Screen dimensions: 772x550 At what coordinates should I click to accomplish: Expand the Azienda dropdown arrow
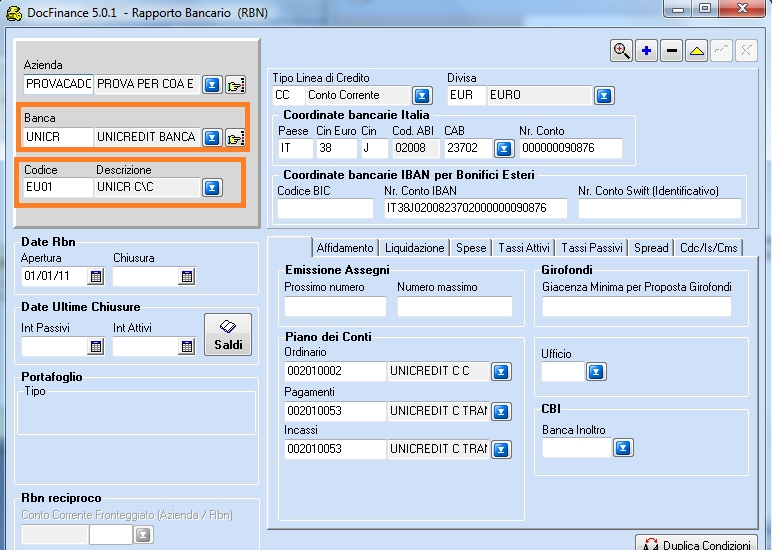[212, 85]
